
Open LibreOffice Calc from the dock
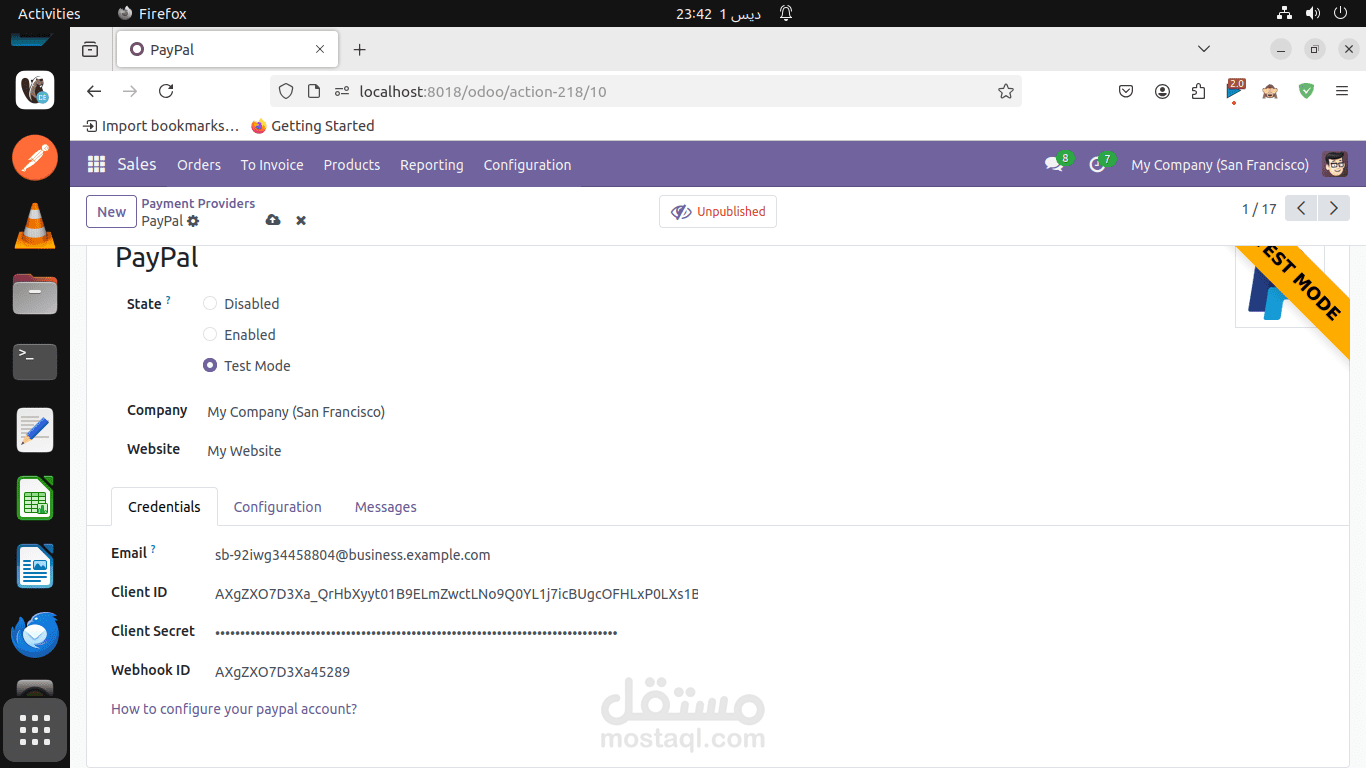(35, 498)
